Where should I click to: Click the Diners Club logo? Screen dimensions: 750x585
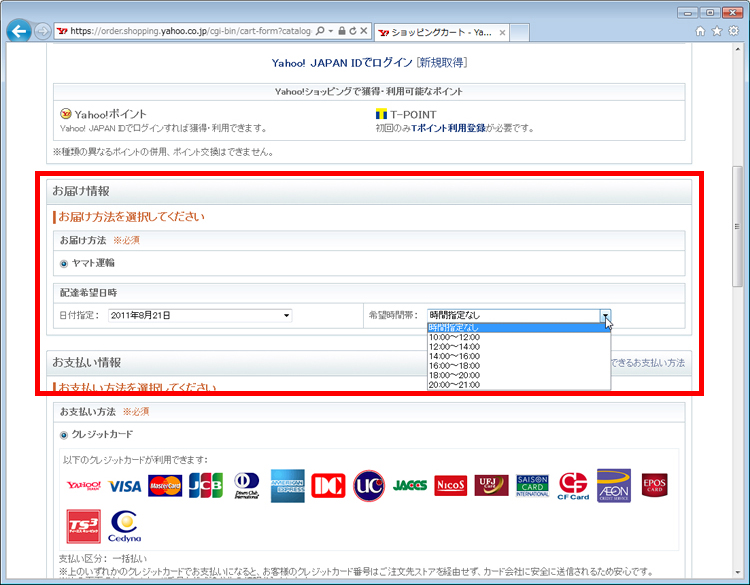[x=247, y=485]
